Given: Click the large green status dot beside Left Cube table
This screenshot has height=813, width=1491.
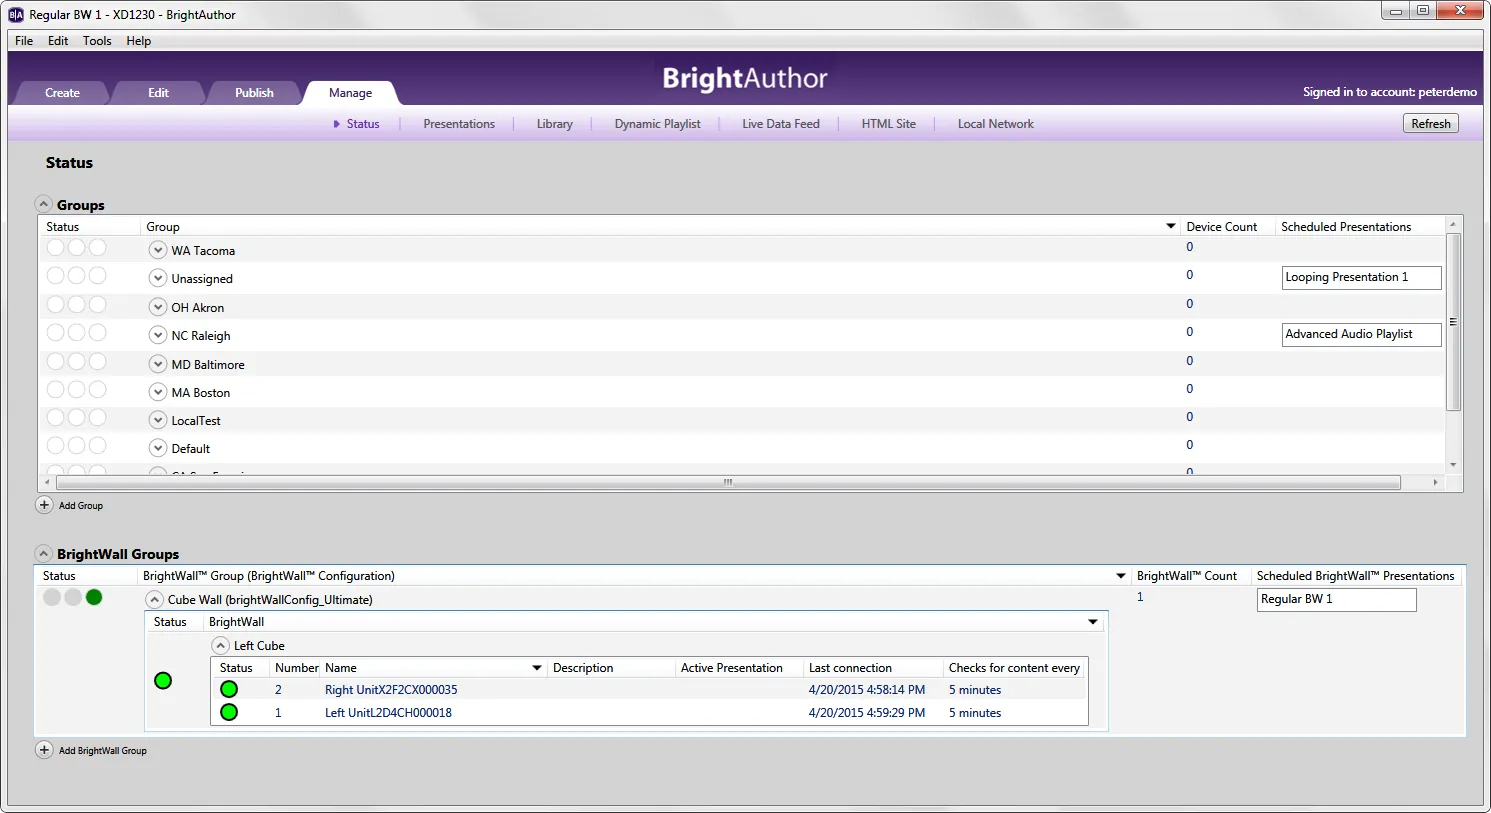Looking at the screenshot, I should tap(163, 681).
